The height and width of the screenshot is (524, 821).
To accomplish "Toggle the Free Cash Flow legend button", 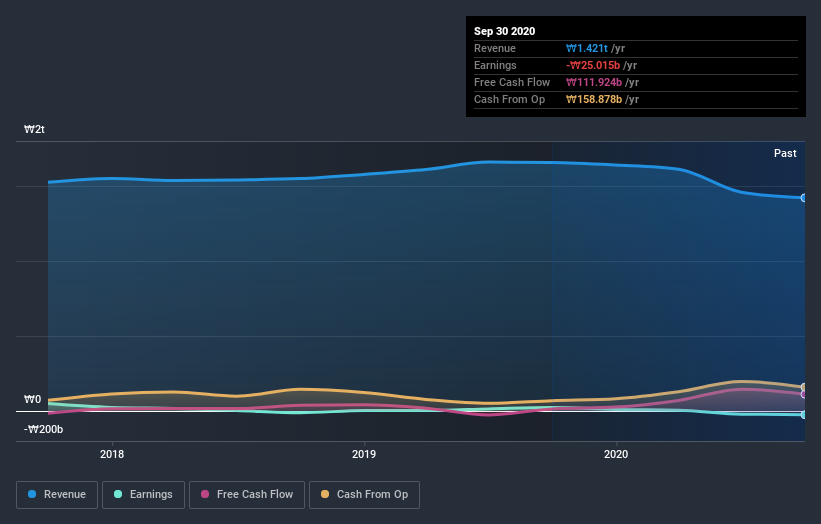I will [x=247, y=495].
